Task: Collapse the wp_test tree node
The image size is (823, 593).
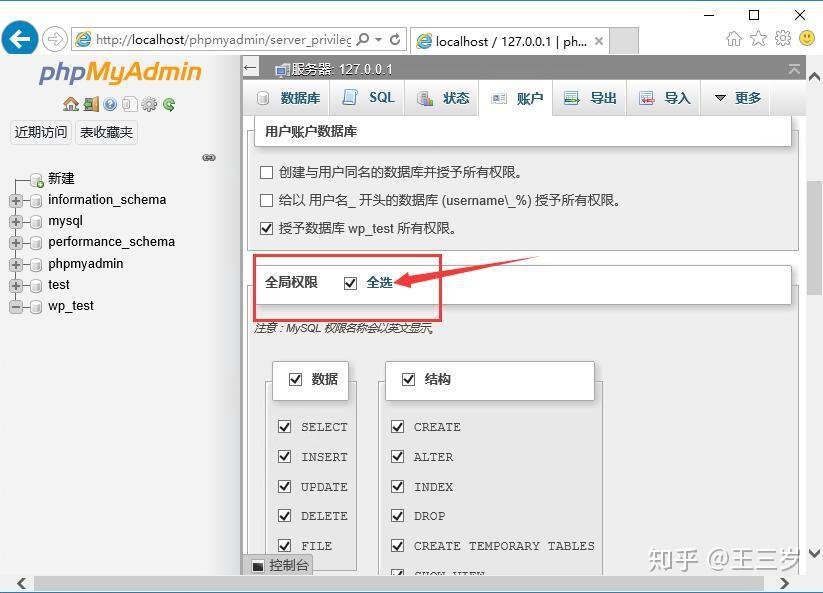Action: tap(16, 306)
